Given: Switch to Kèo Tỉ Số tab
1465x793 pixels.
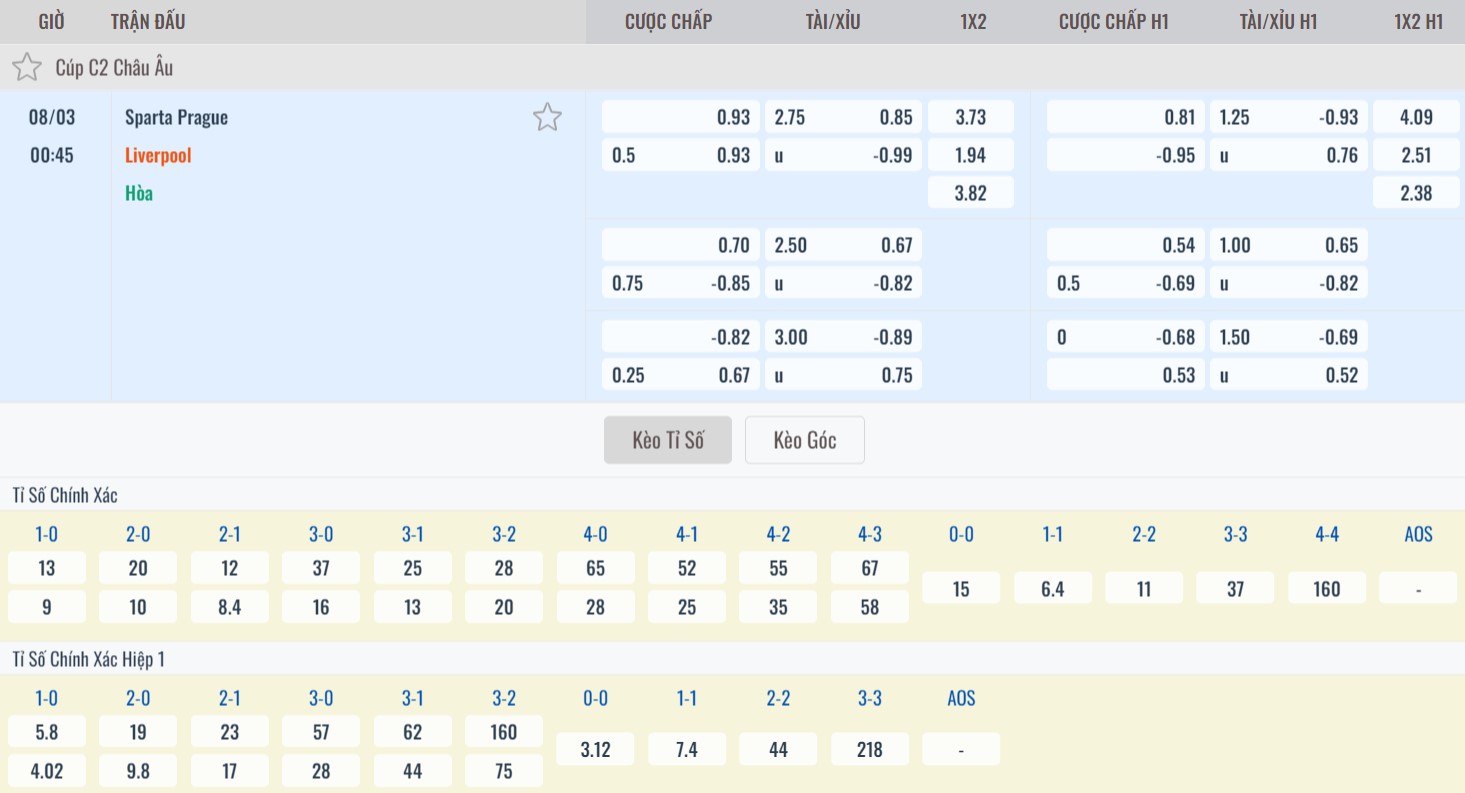Looking at the screenshot, I should (668, 440).
